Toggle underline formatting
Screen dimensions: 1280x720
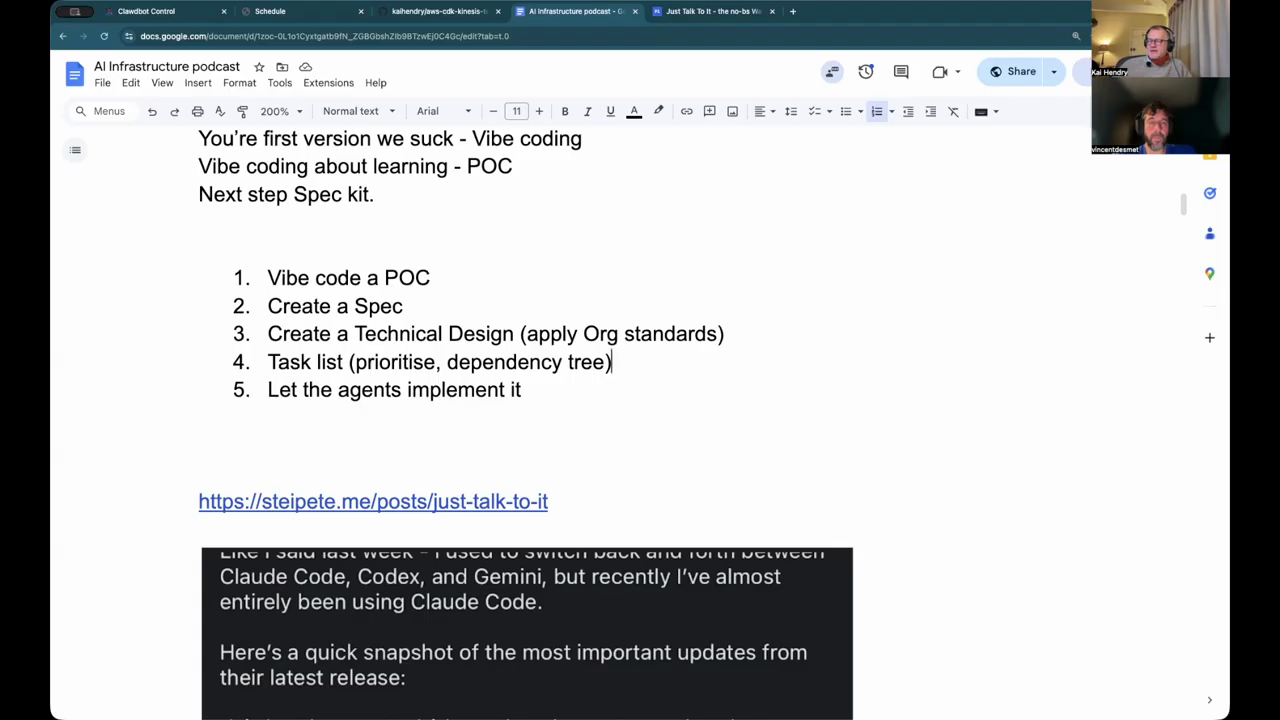610,111
